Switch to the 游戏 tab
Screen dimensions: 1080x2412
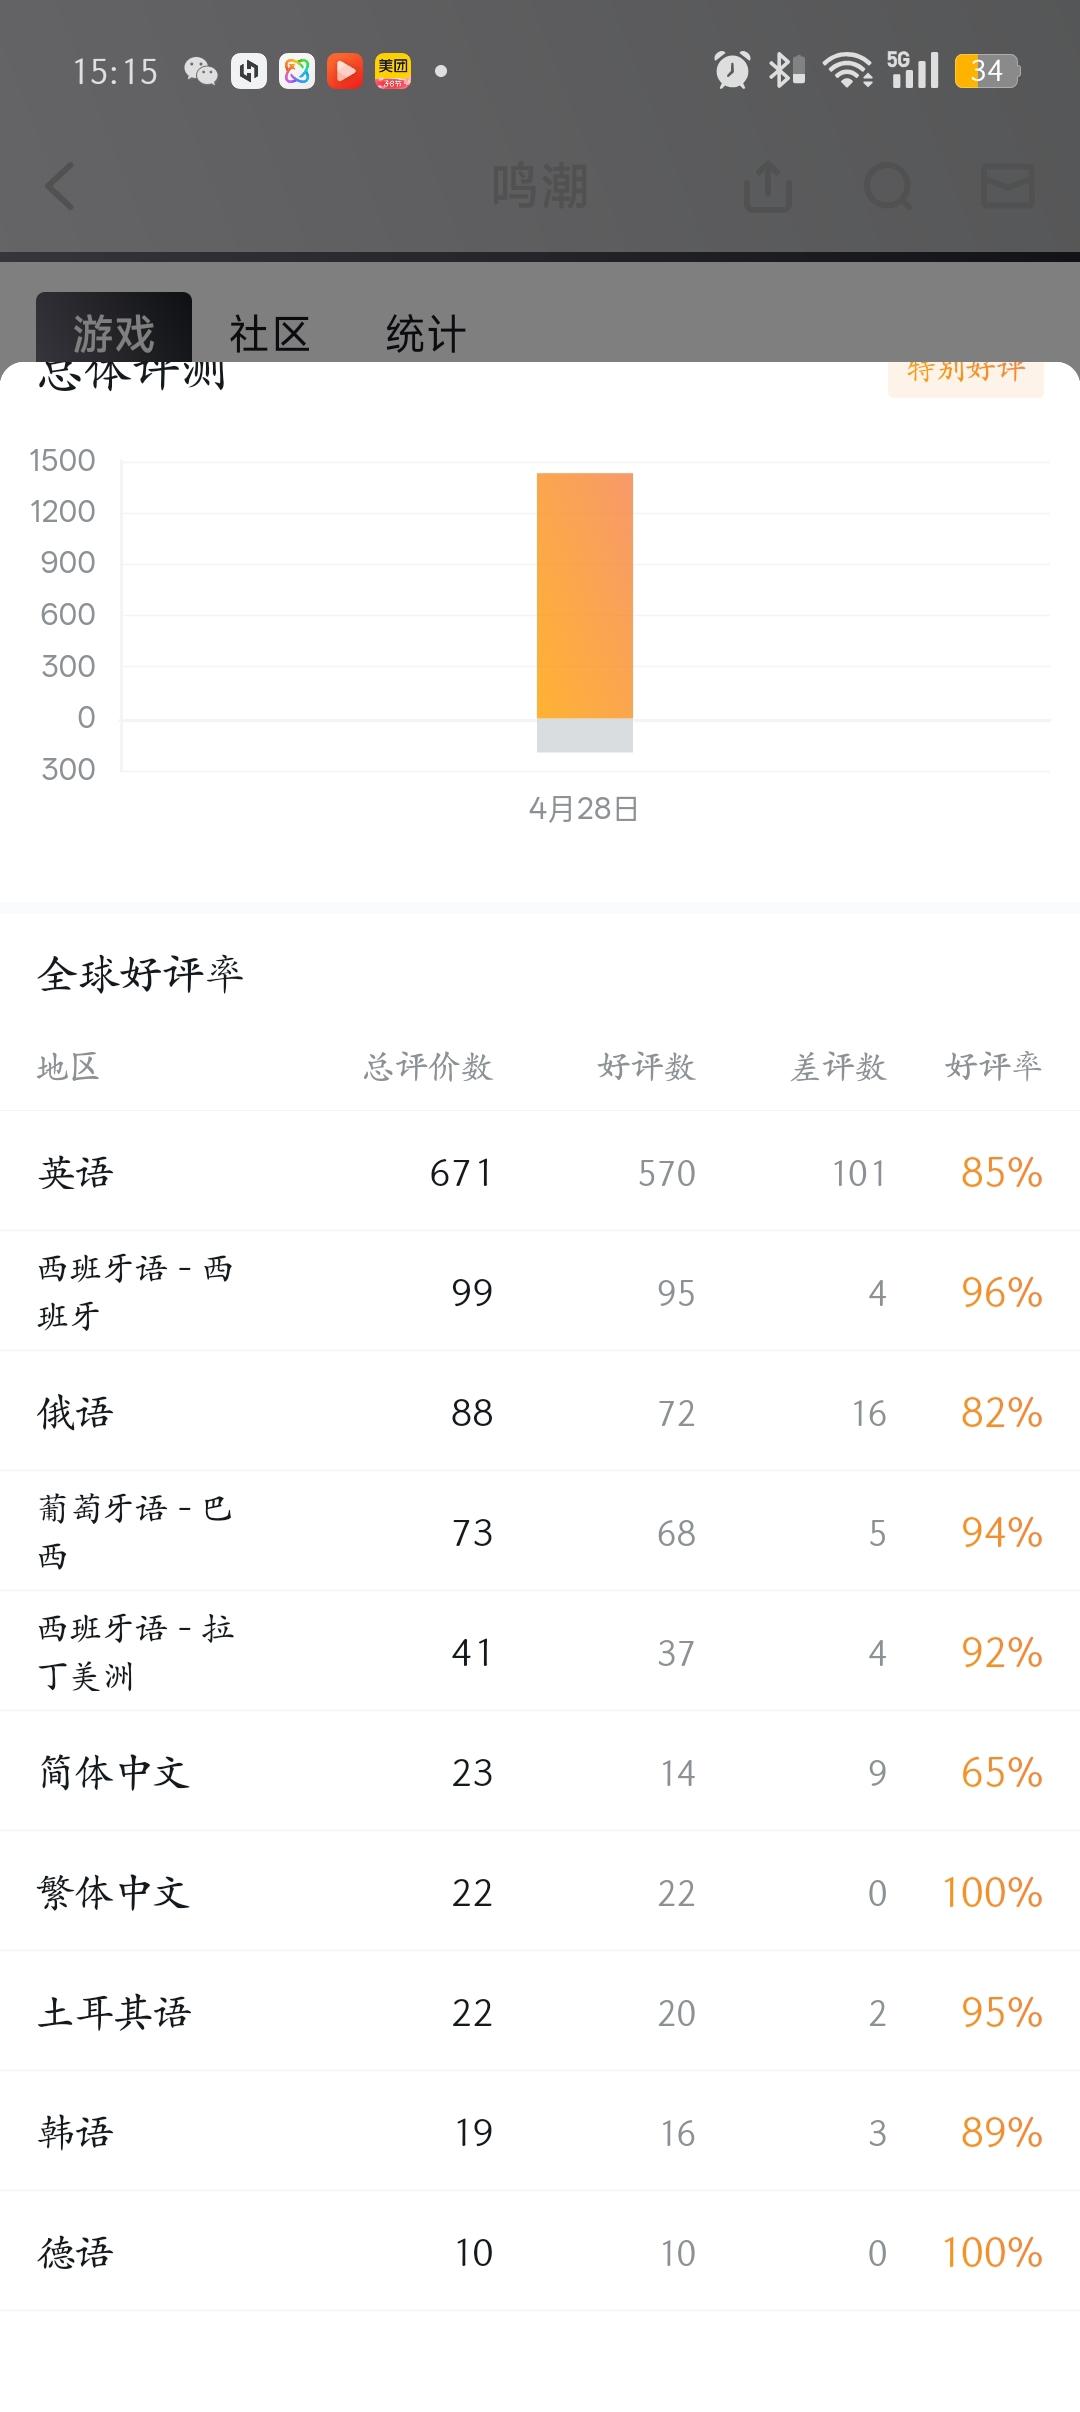point(114,332)
